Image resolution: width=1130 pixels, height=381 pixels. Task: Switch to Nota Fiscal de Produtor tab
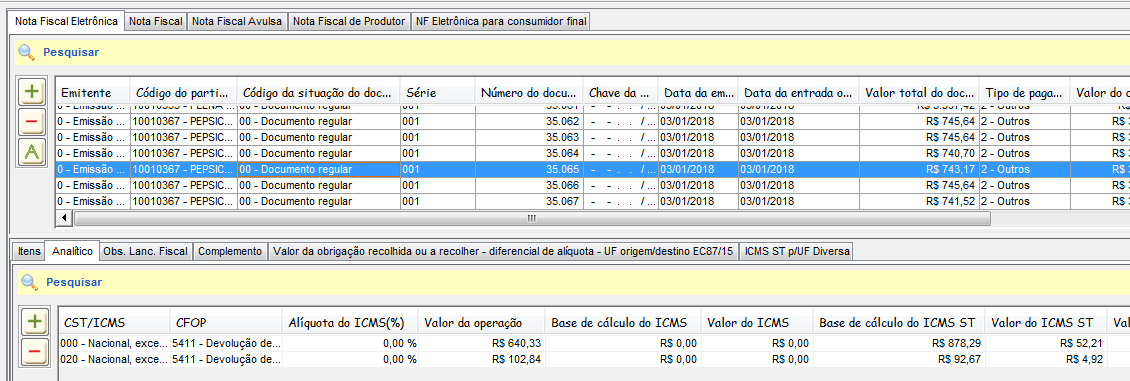coord(350,22)
